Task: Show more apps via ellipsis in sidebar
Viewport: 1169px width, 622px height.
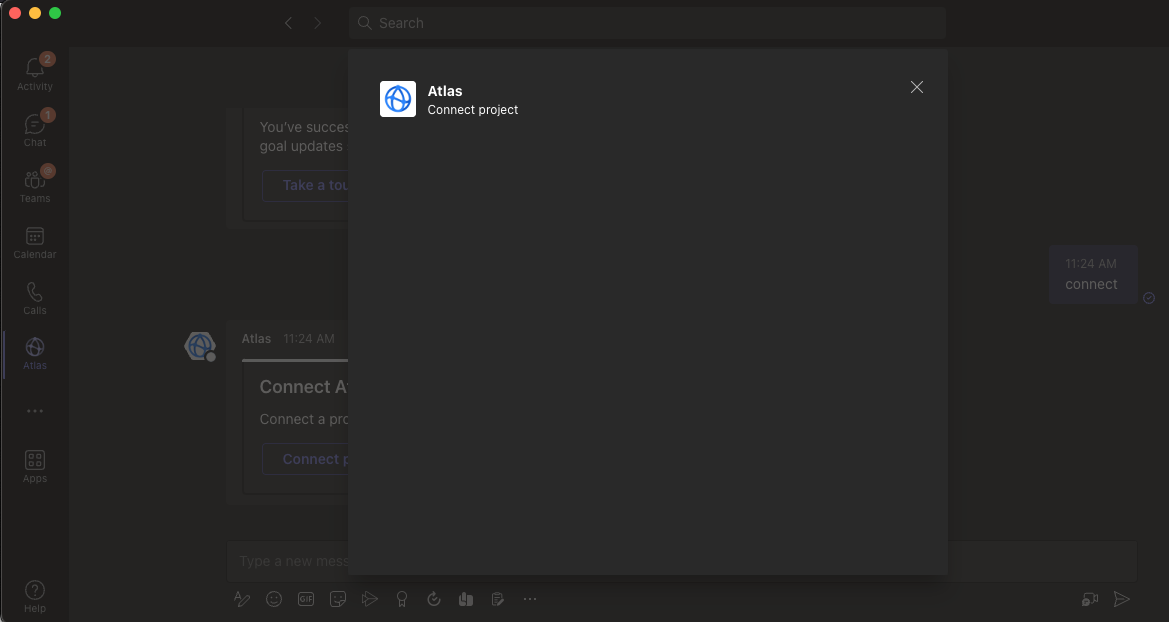Action: pos(34,411)
